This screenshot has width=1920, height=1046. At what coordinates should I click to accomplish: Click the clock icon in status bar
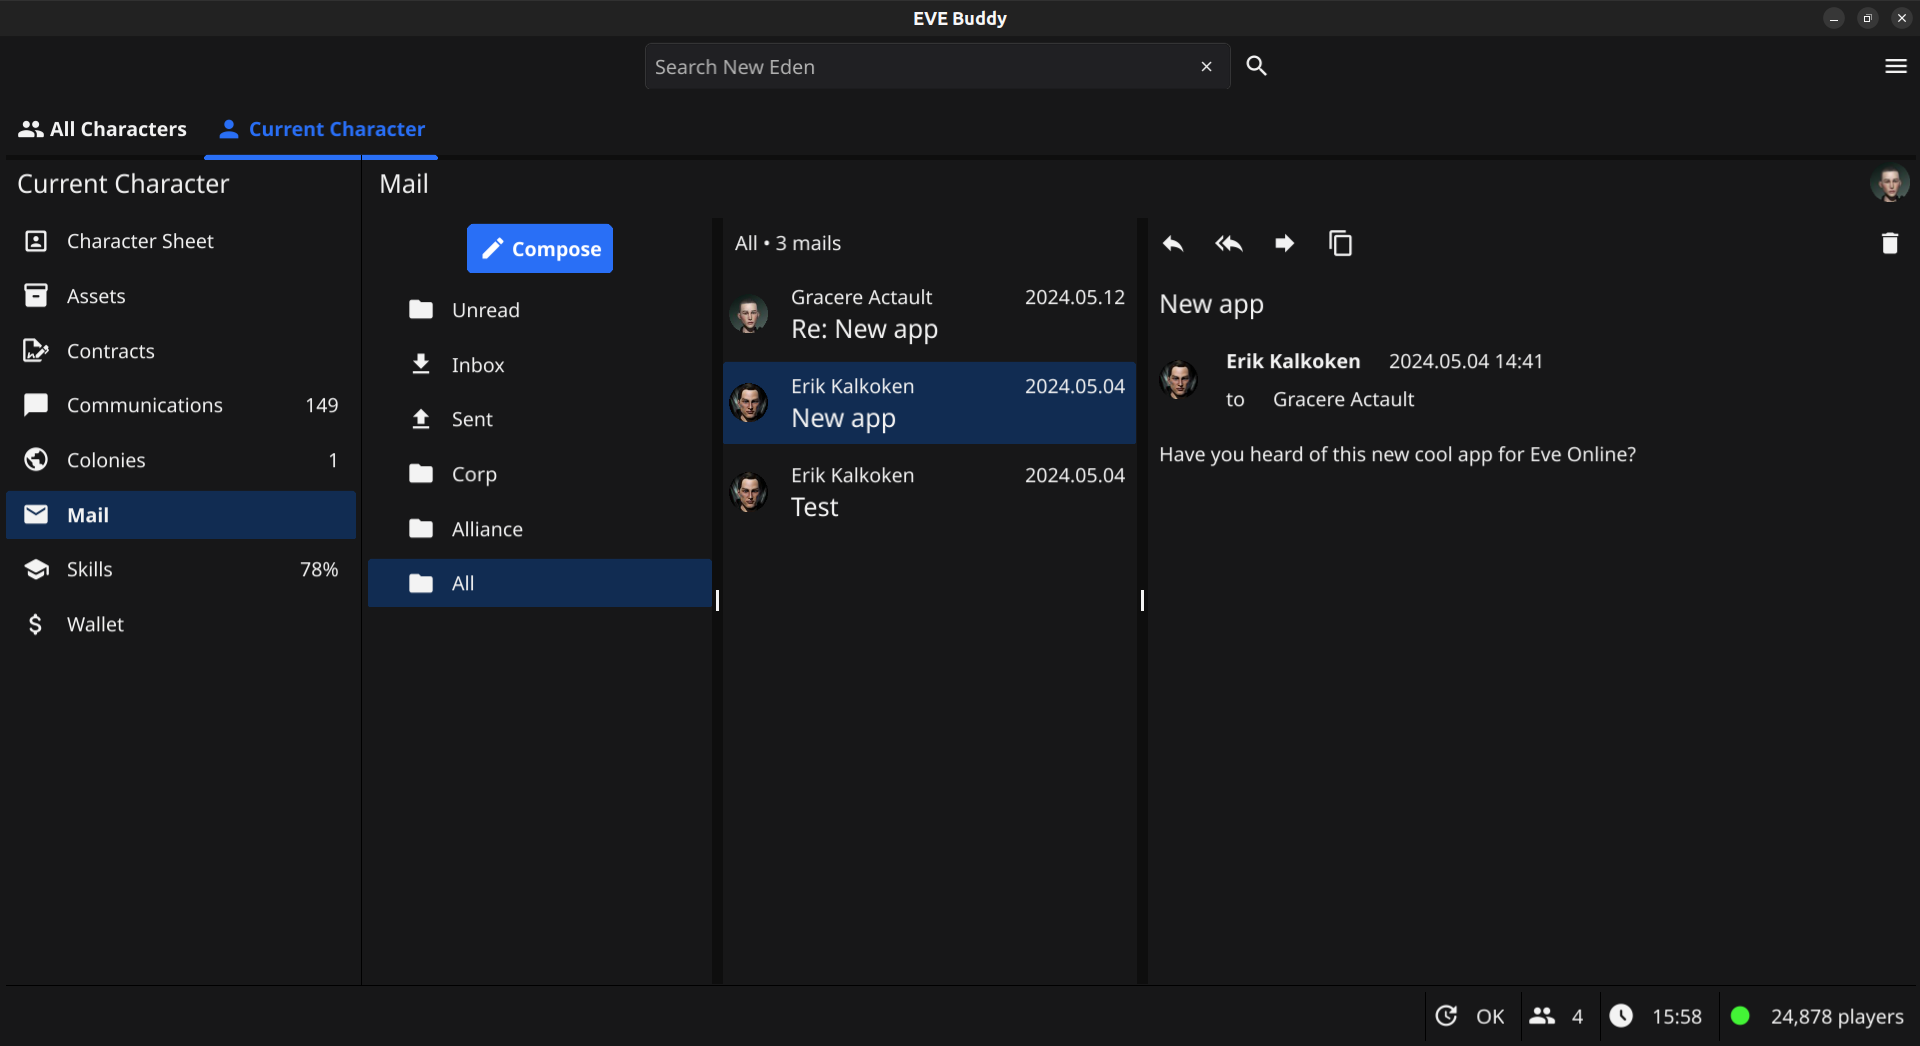[x=1621, y=1016]
